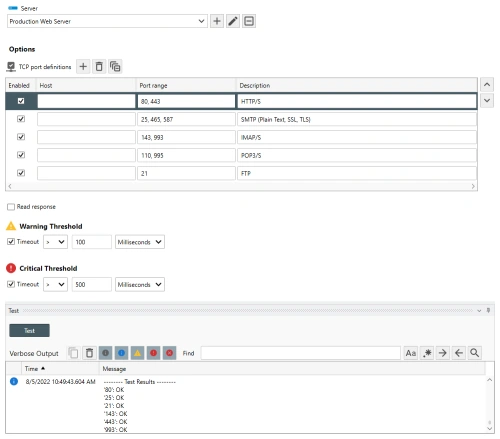Toggle match case Aa in Find
500x439 pixels.
pos(411,353)
